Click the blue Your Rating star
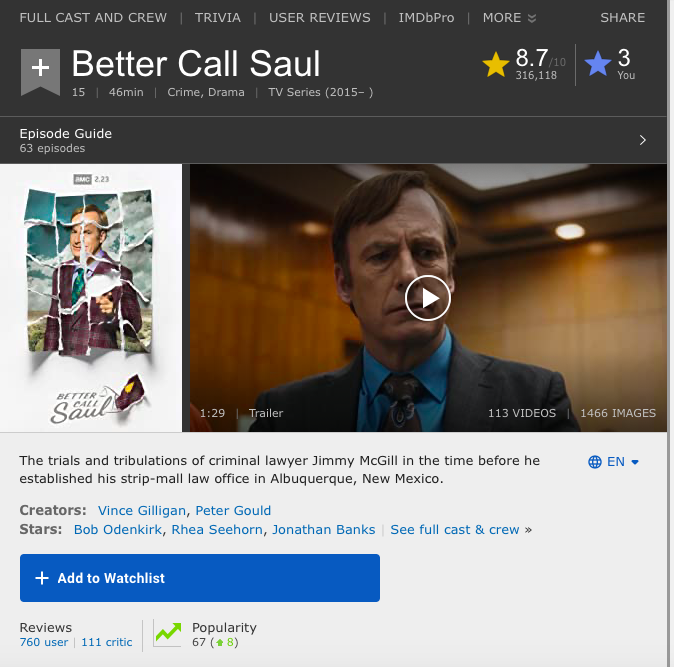 (x=598, y=64)
